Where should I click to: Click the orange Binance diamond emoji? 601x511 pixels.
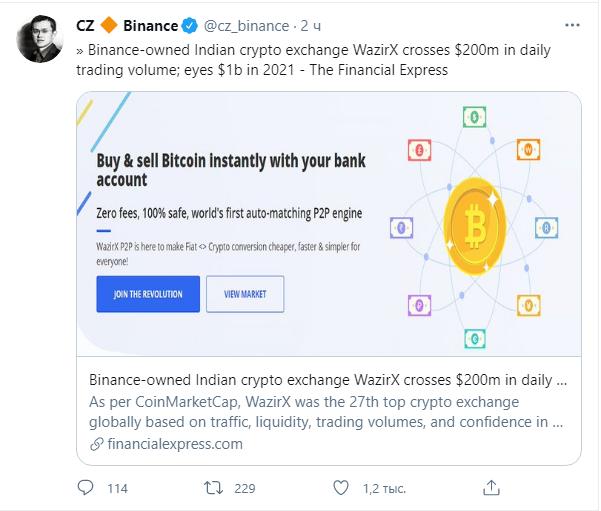(x=109, y=25)
